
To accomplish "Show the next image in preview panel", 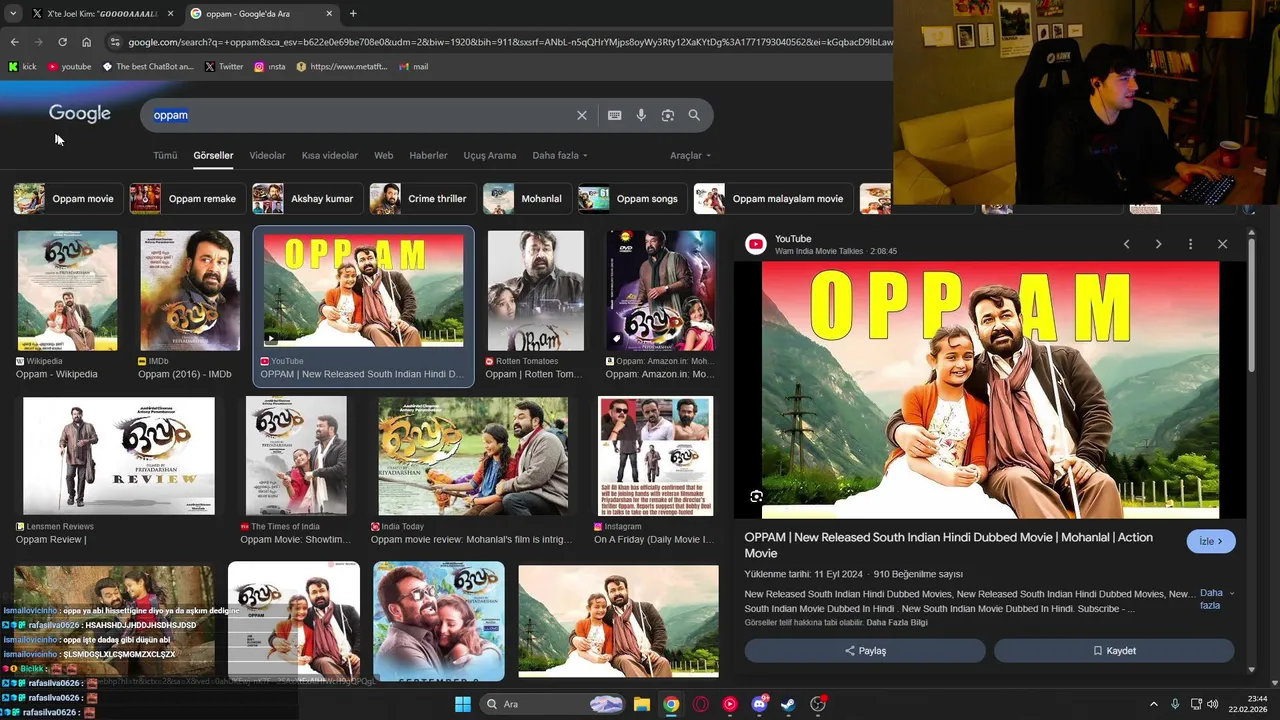I will (1158, 244).
